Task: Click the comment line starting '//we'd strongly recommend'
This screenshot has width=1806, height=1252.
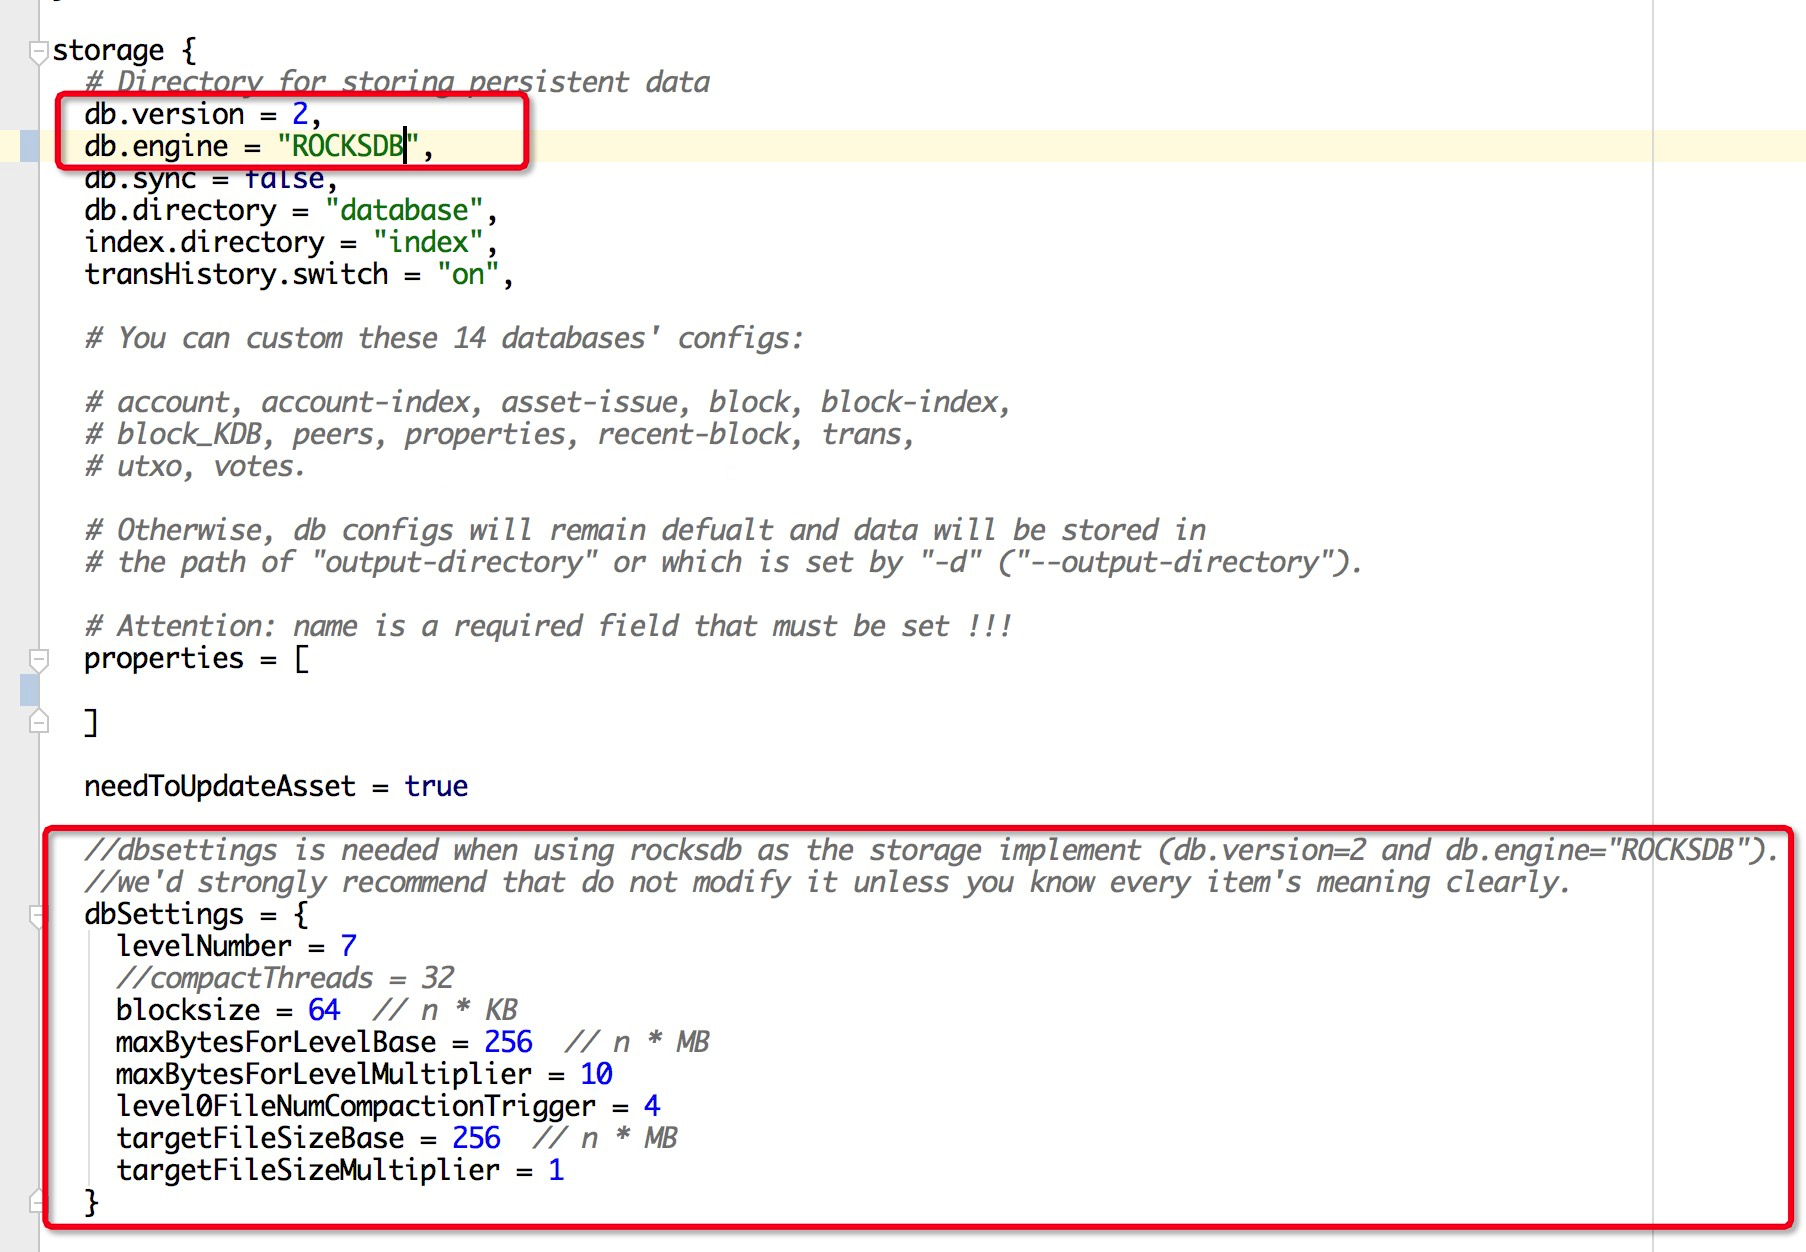Action: (827, 882)
